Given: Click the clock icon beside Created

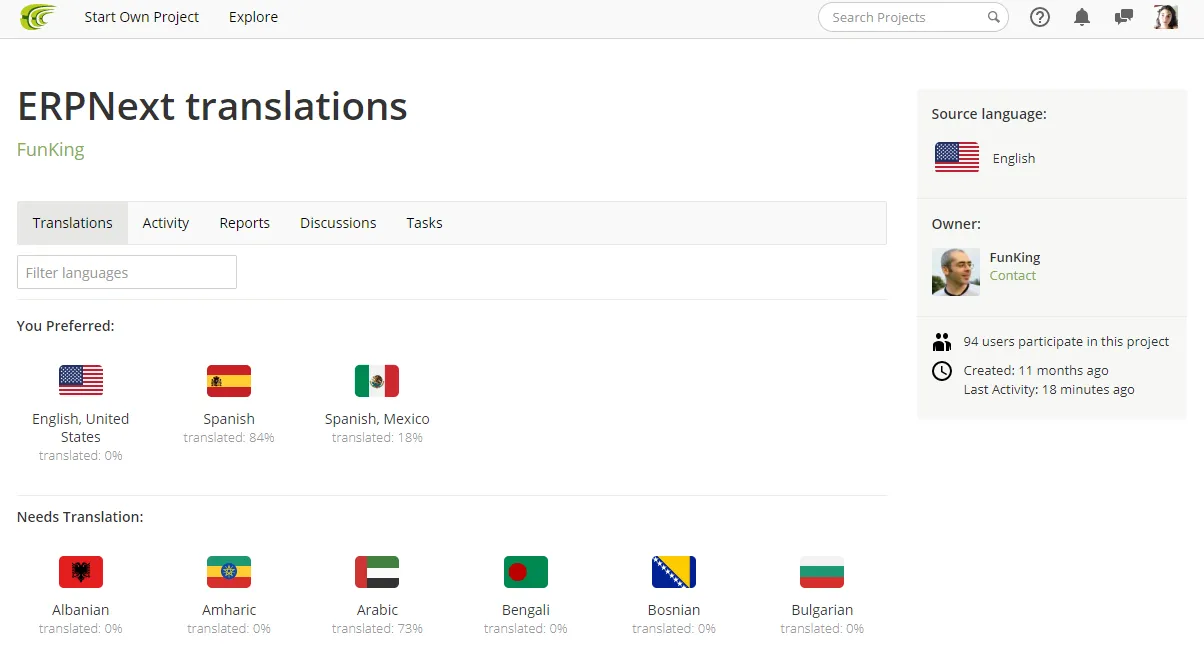Looking at the screenshot, I should (942, 371).
